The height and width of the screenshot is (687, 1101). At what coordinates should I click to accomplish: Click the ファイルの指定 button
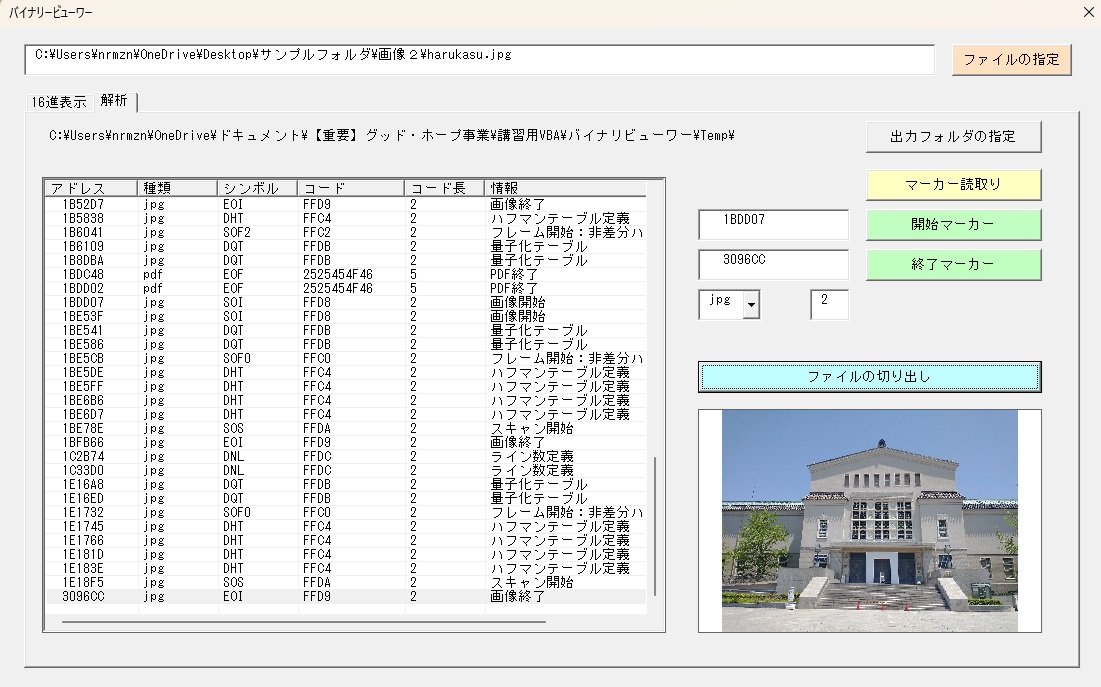coord(1011,59)
